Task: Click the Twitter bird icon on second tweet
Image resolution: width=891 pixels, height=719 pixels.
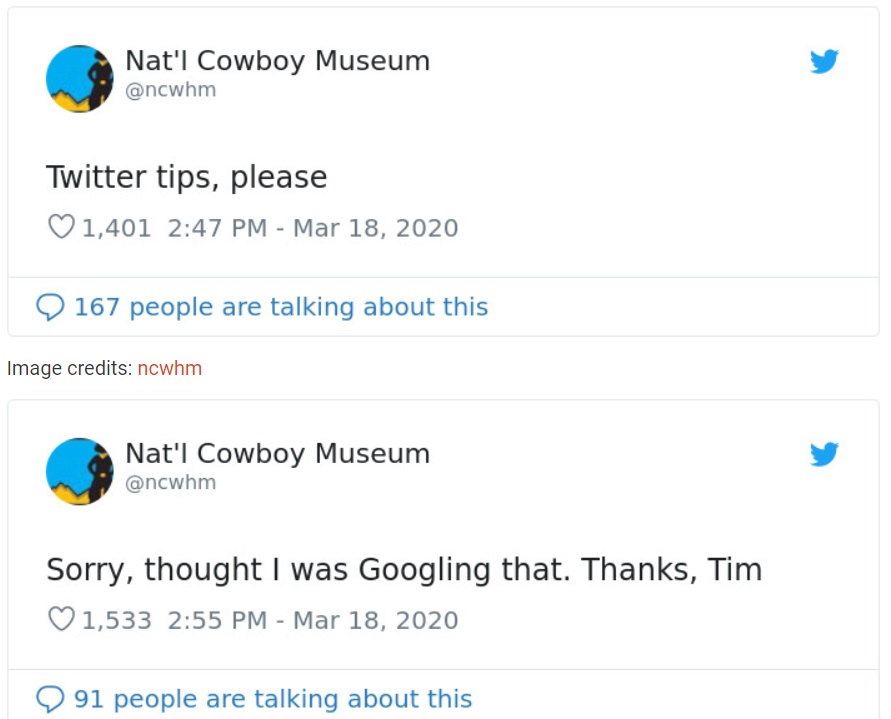Action: [x=824, y=455]
